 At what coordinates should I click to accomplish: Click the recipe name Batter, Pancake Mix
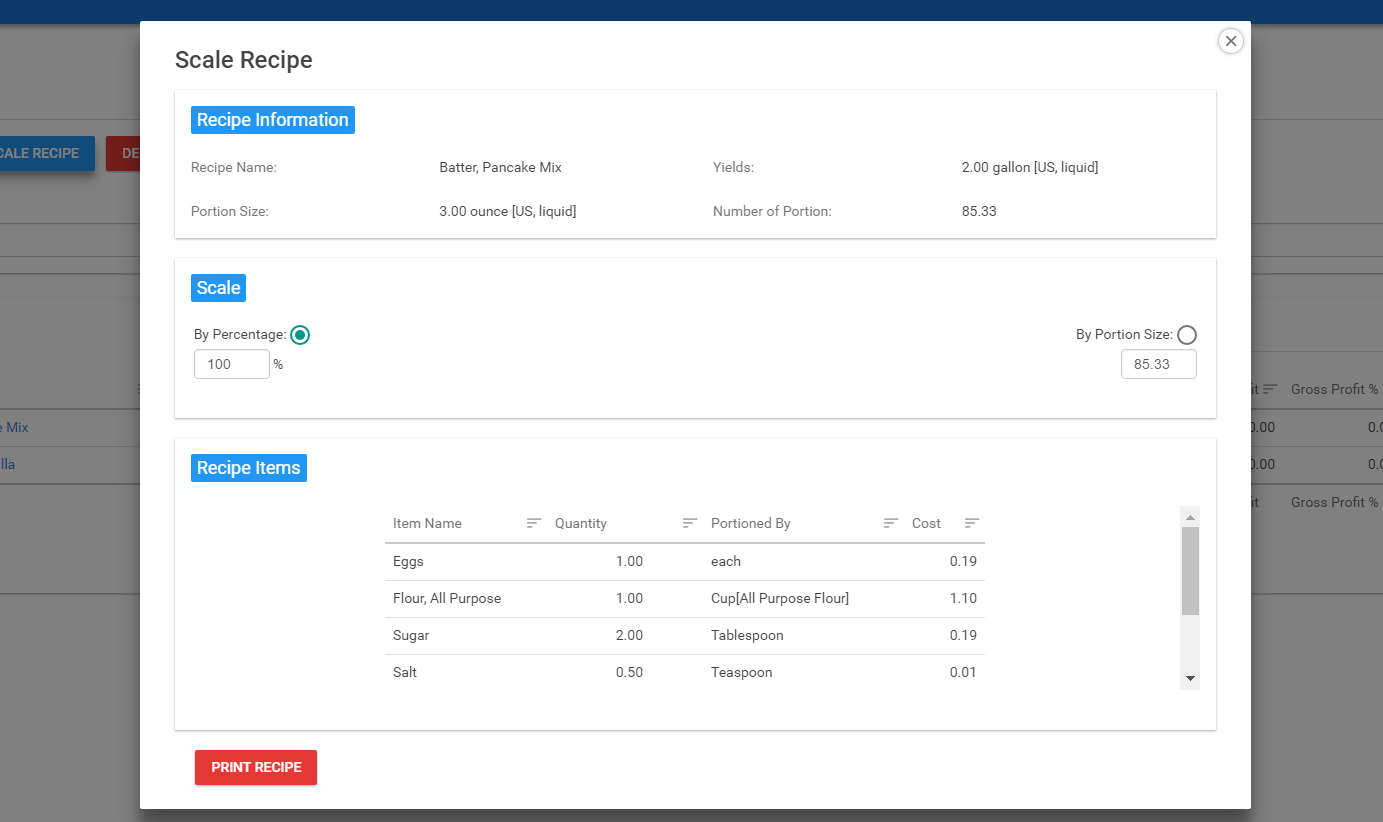click(x=500, y=167)
